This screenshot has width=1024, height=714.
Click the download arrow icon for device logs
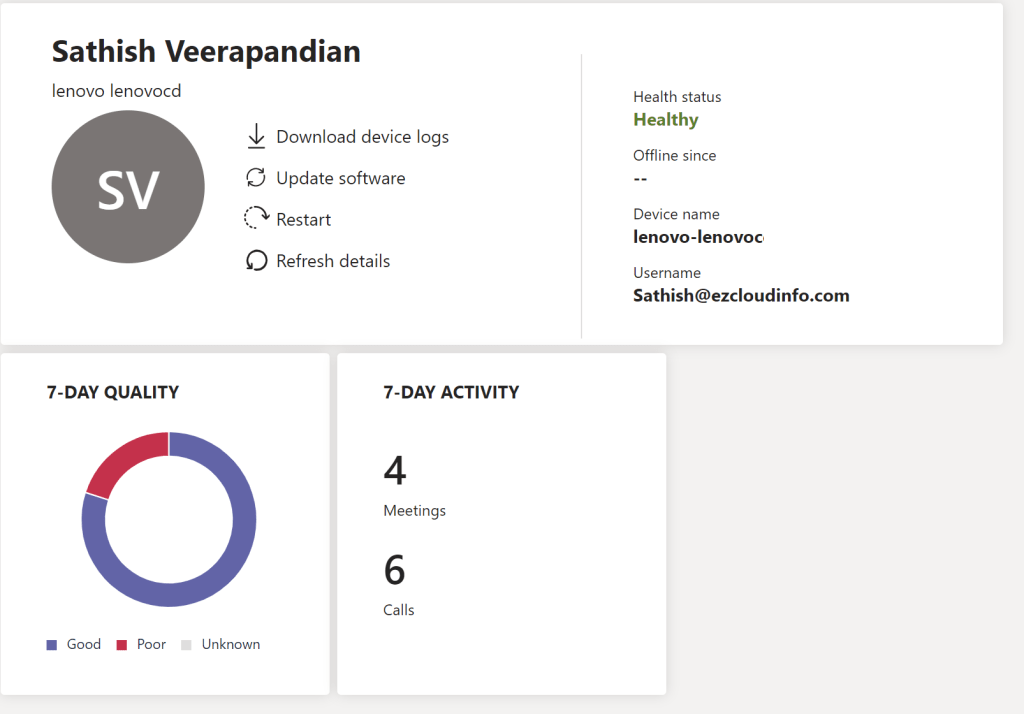256,136
